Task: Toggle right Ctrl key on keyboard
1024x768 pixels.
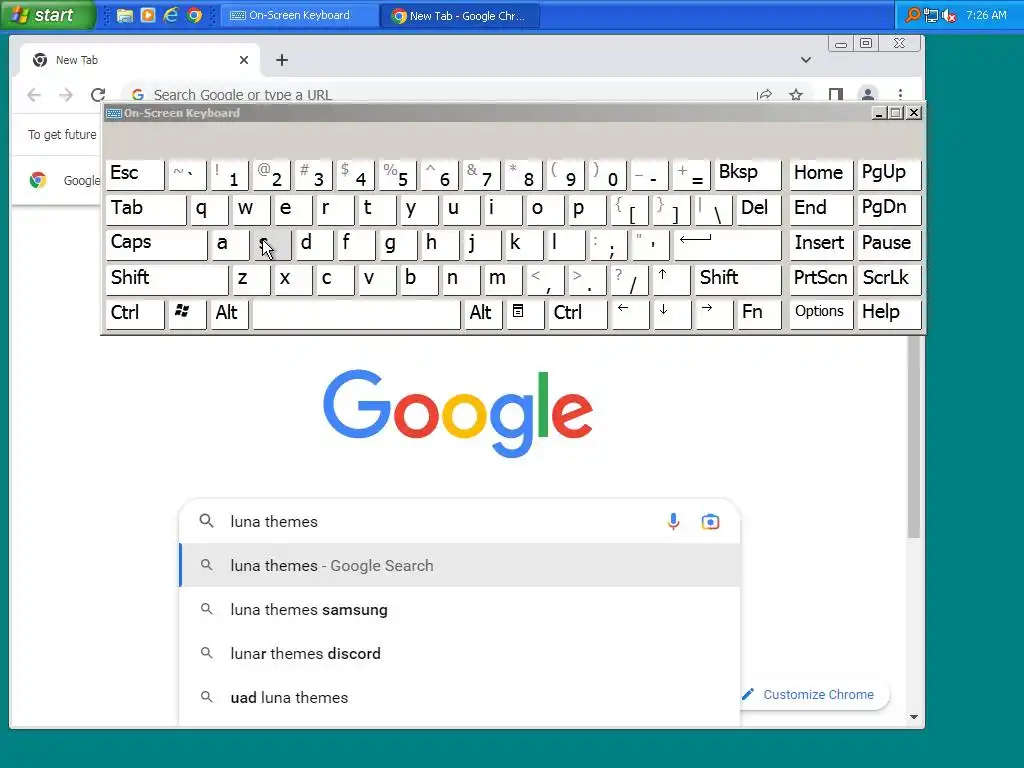Action: (577, 314)
